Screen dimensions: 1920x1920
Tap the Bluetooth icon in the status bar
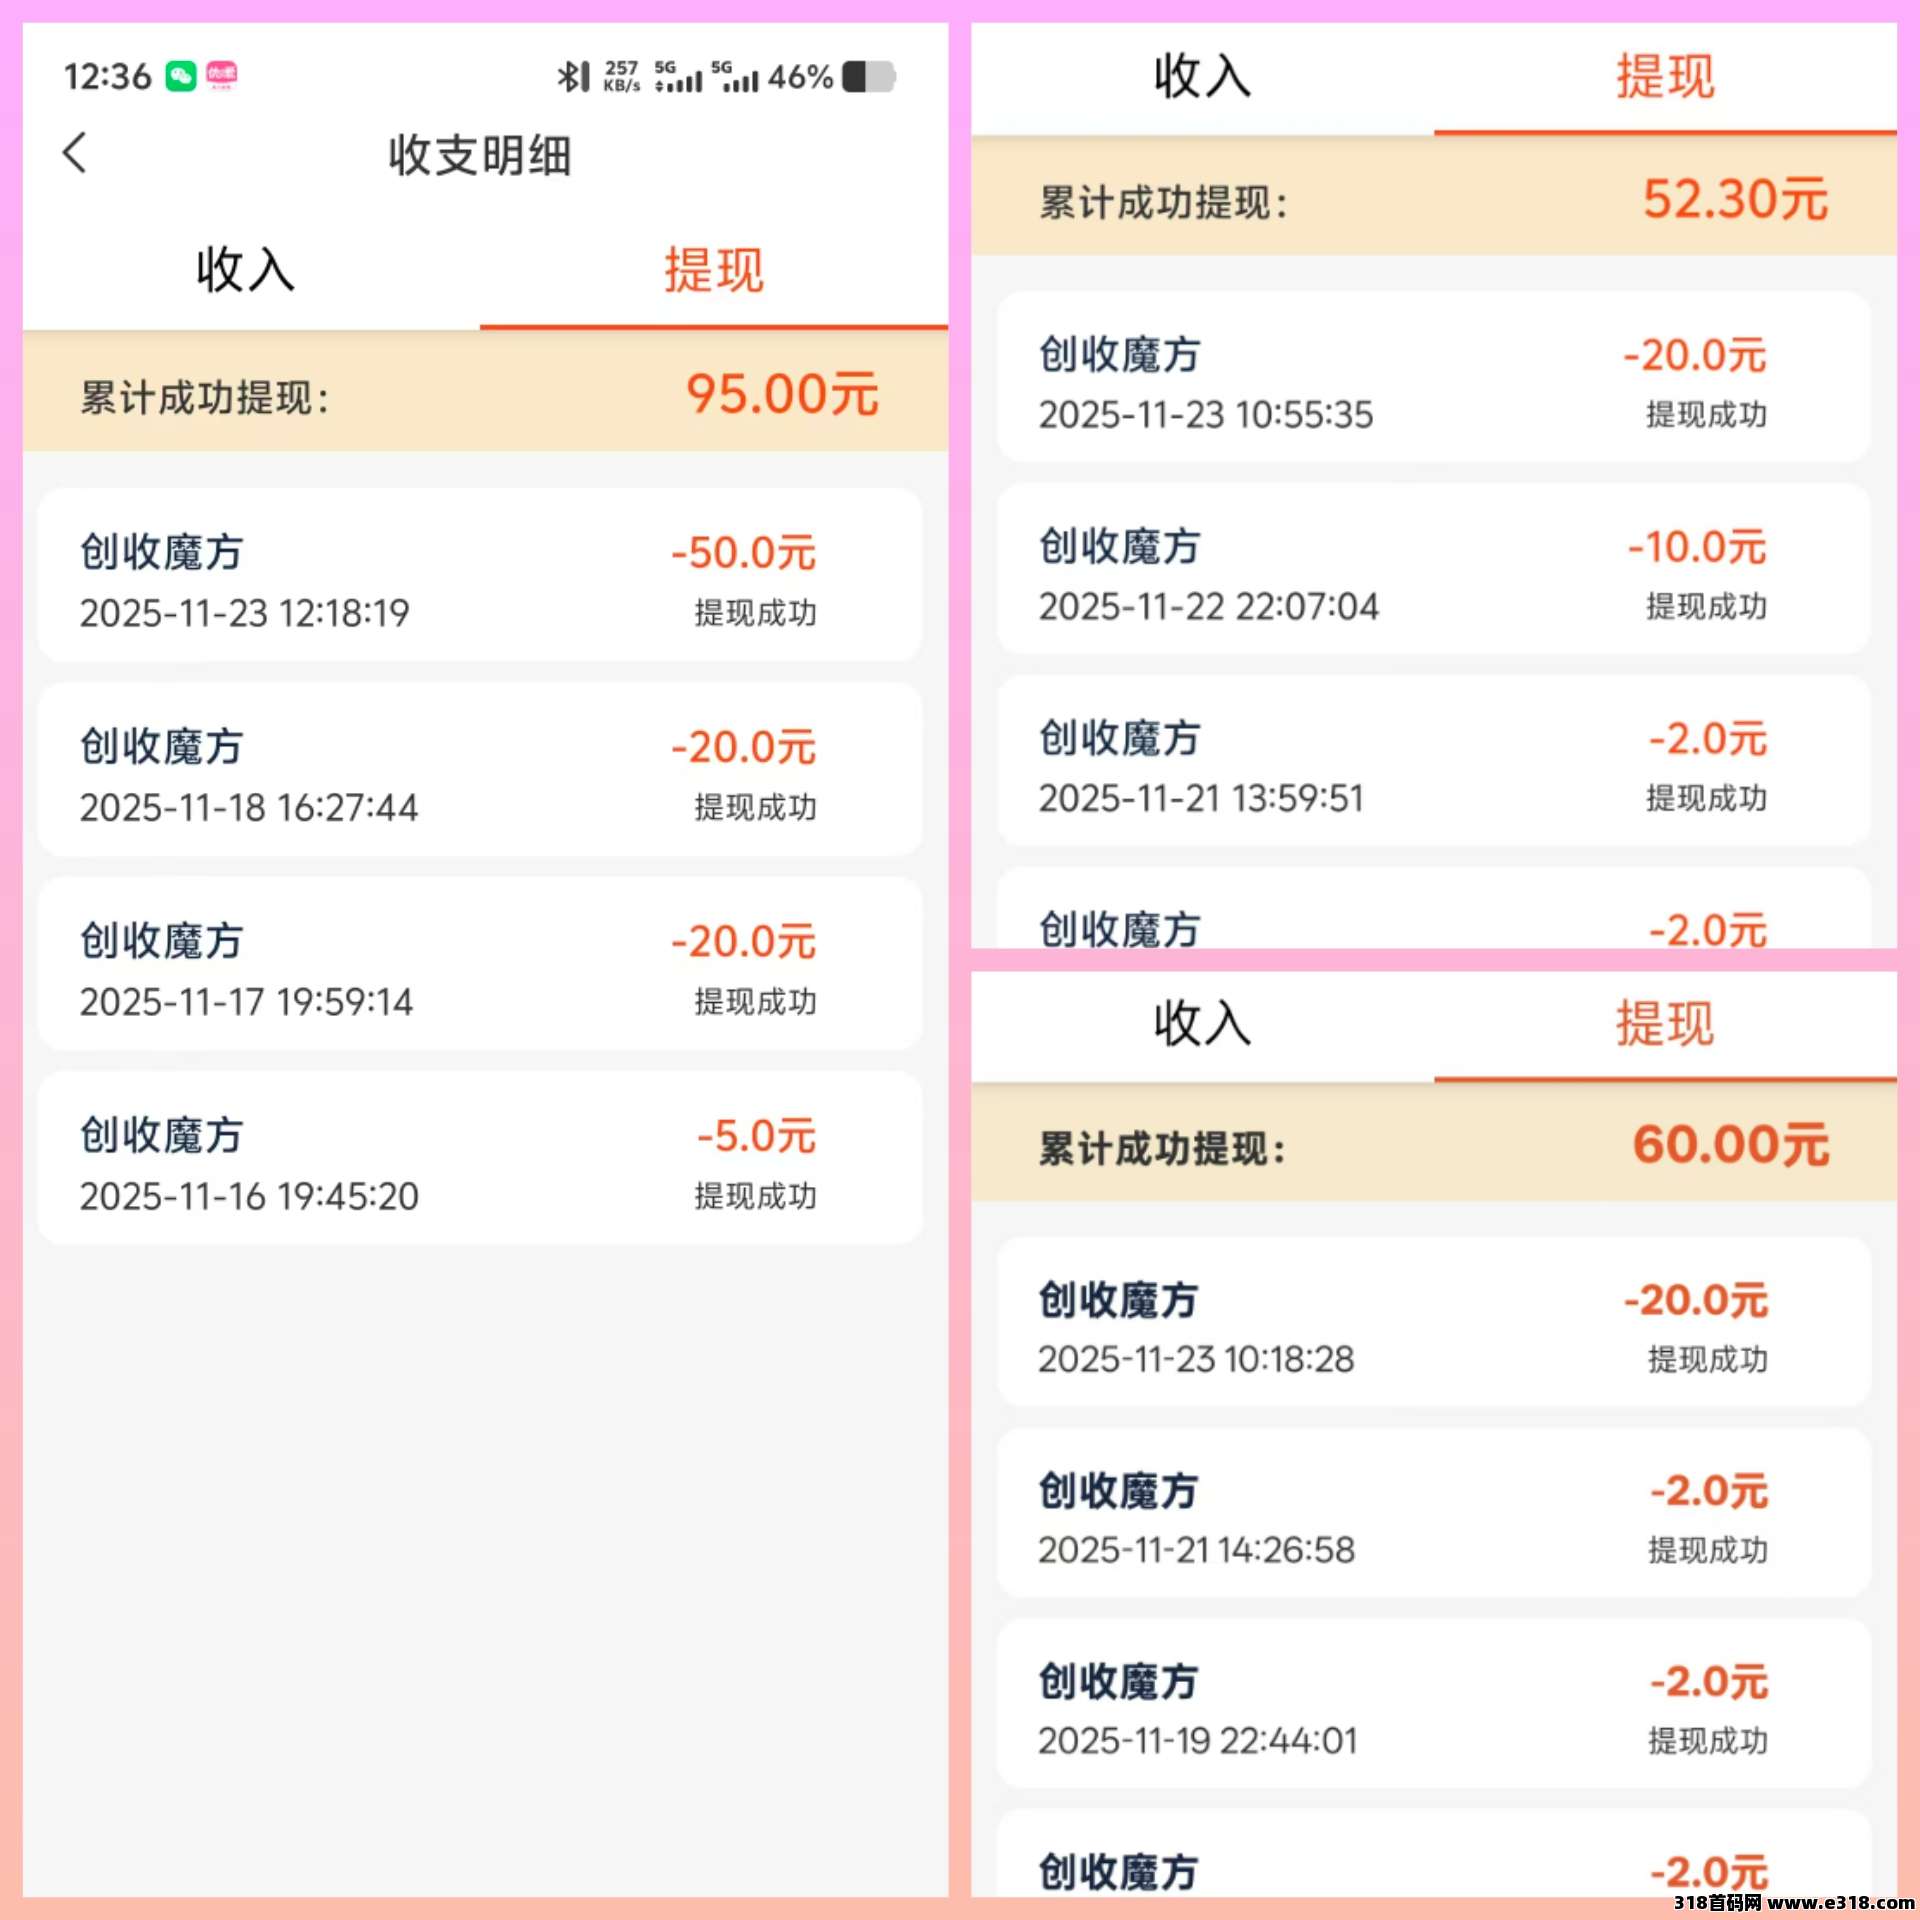click(x=572, y=76)
